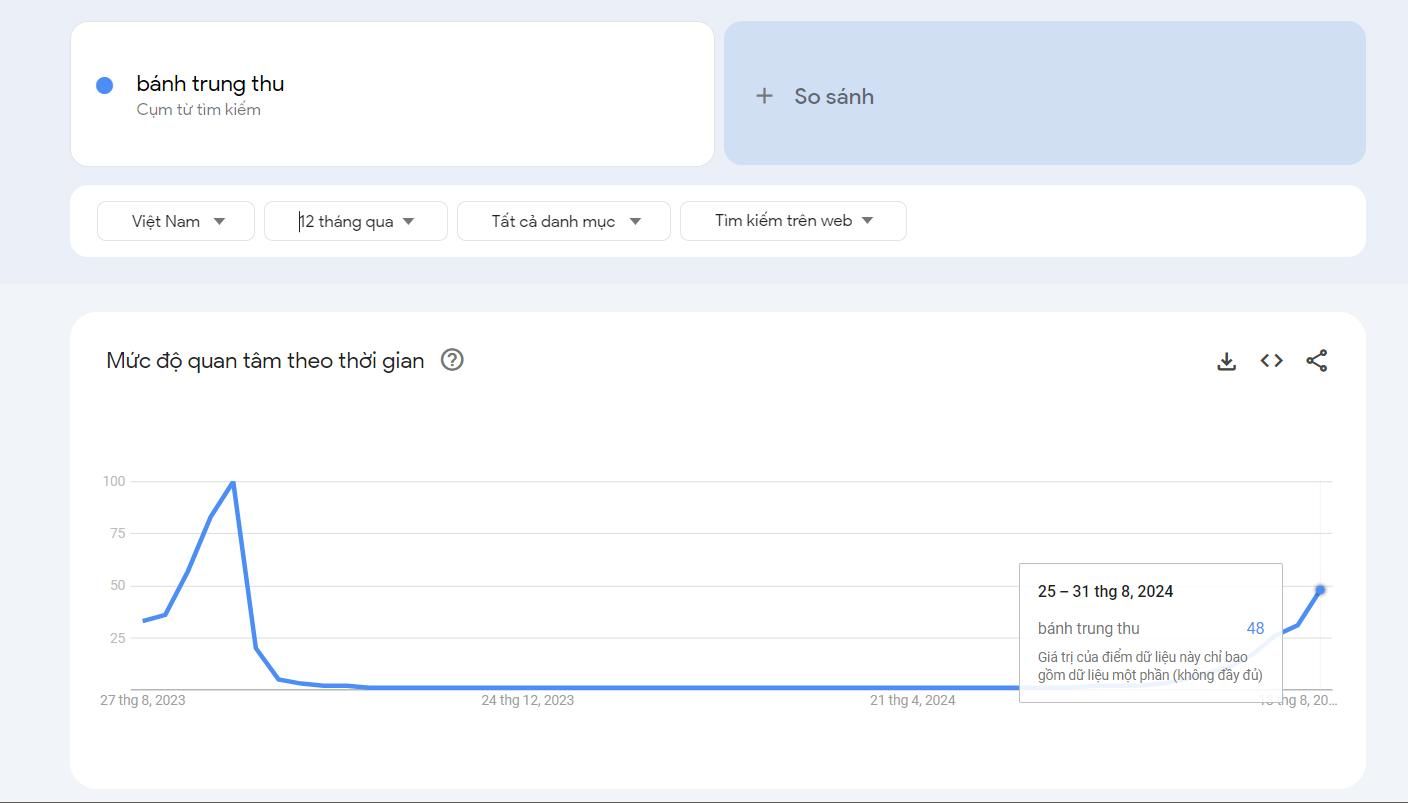Click the tooltip value 48

click(x=1255, y=628)
